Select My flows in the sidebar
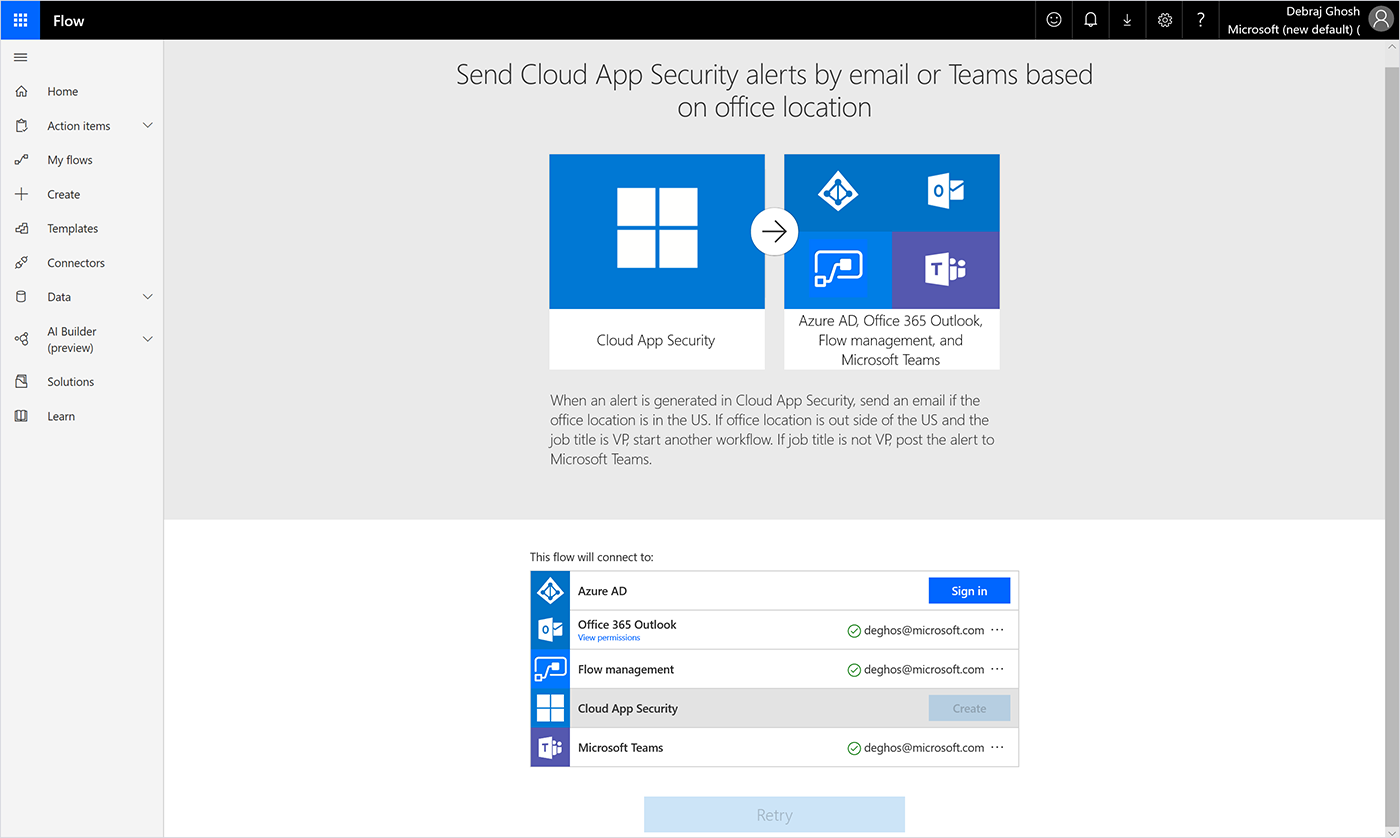Screen dimensions: 1400x838 pos(69,159)
